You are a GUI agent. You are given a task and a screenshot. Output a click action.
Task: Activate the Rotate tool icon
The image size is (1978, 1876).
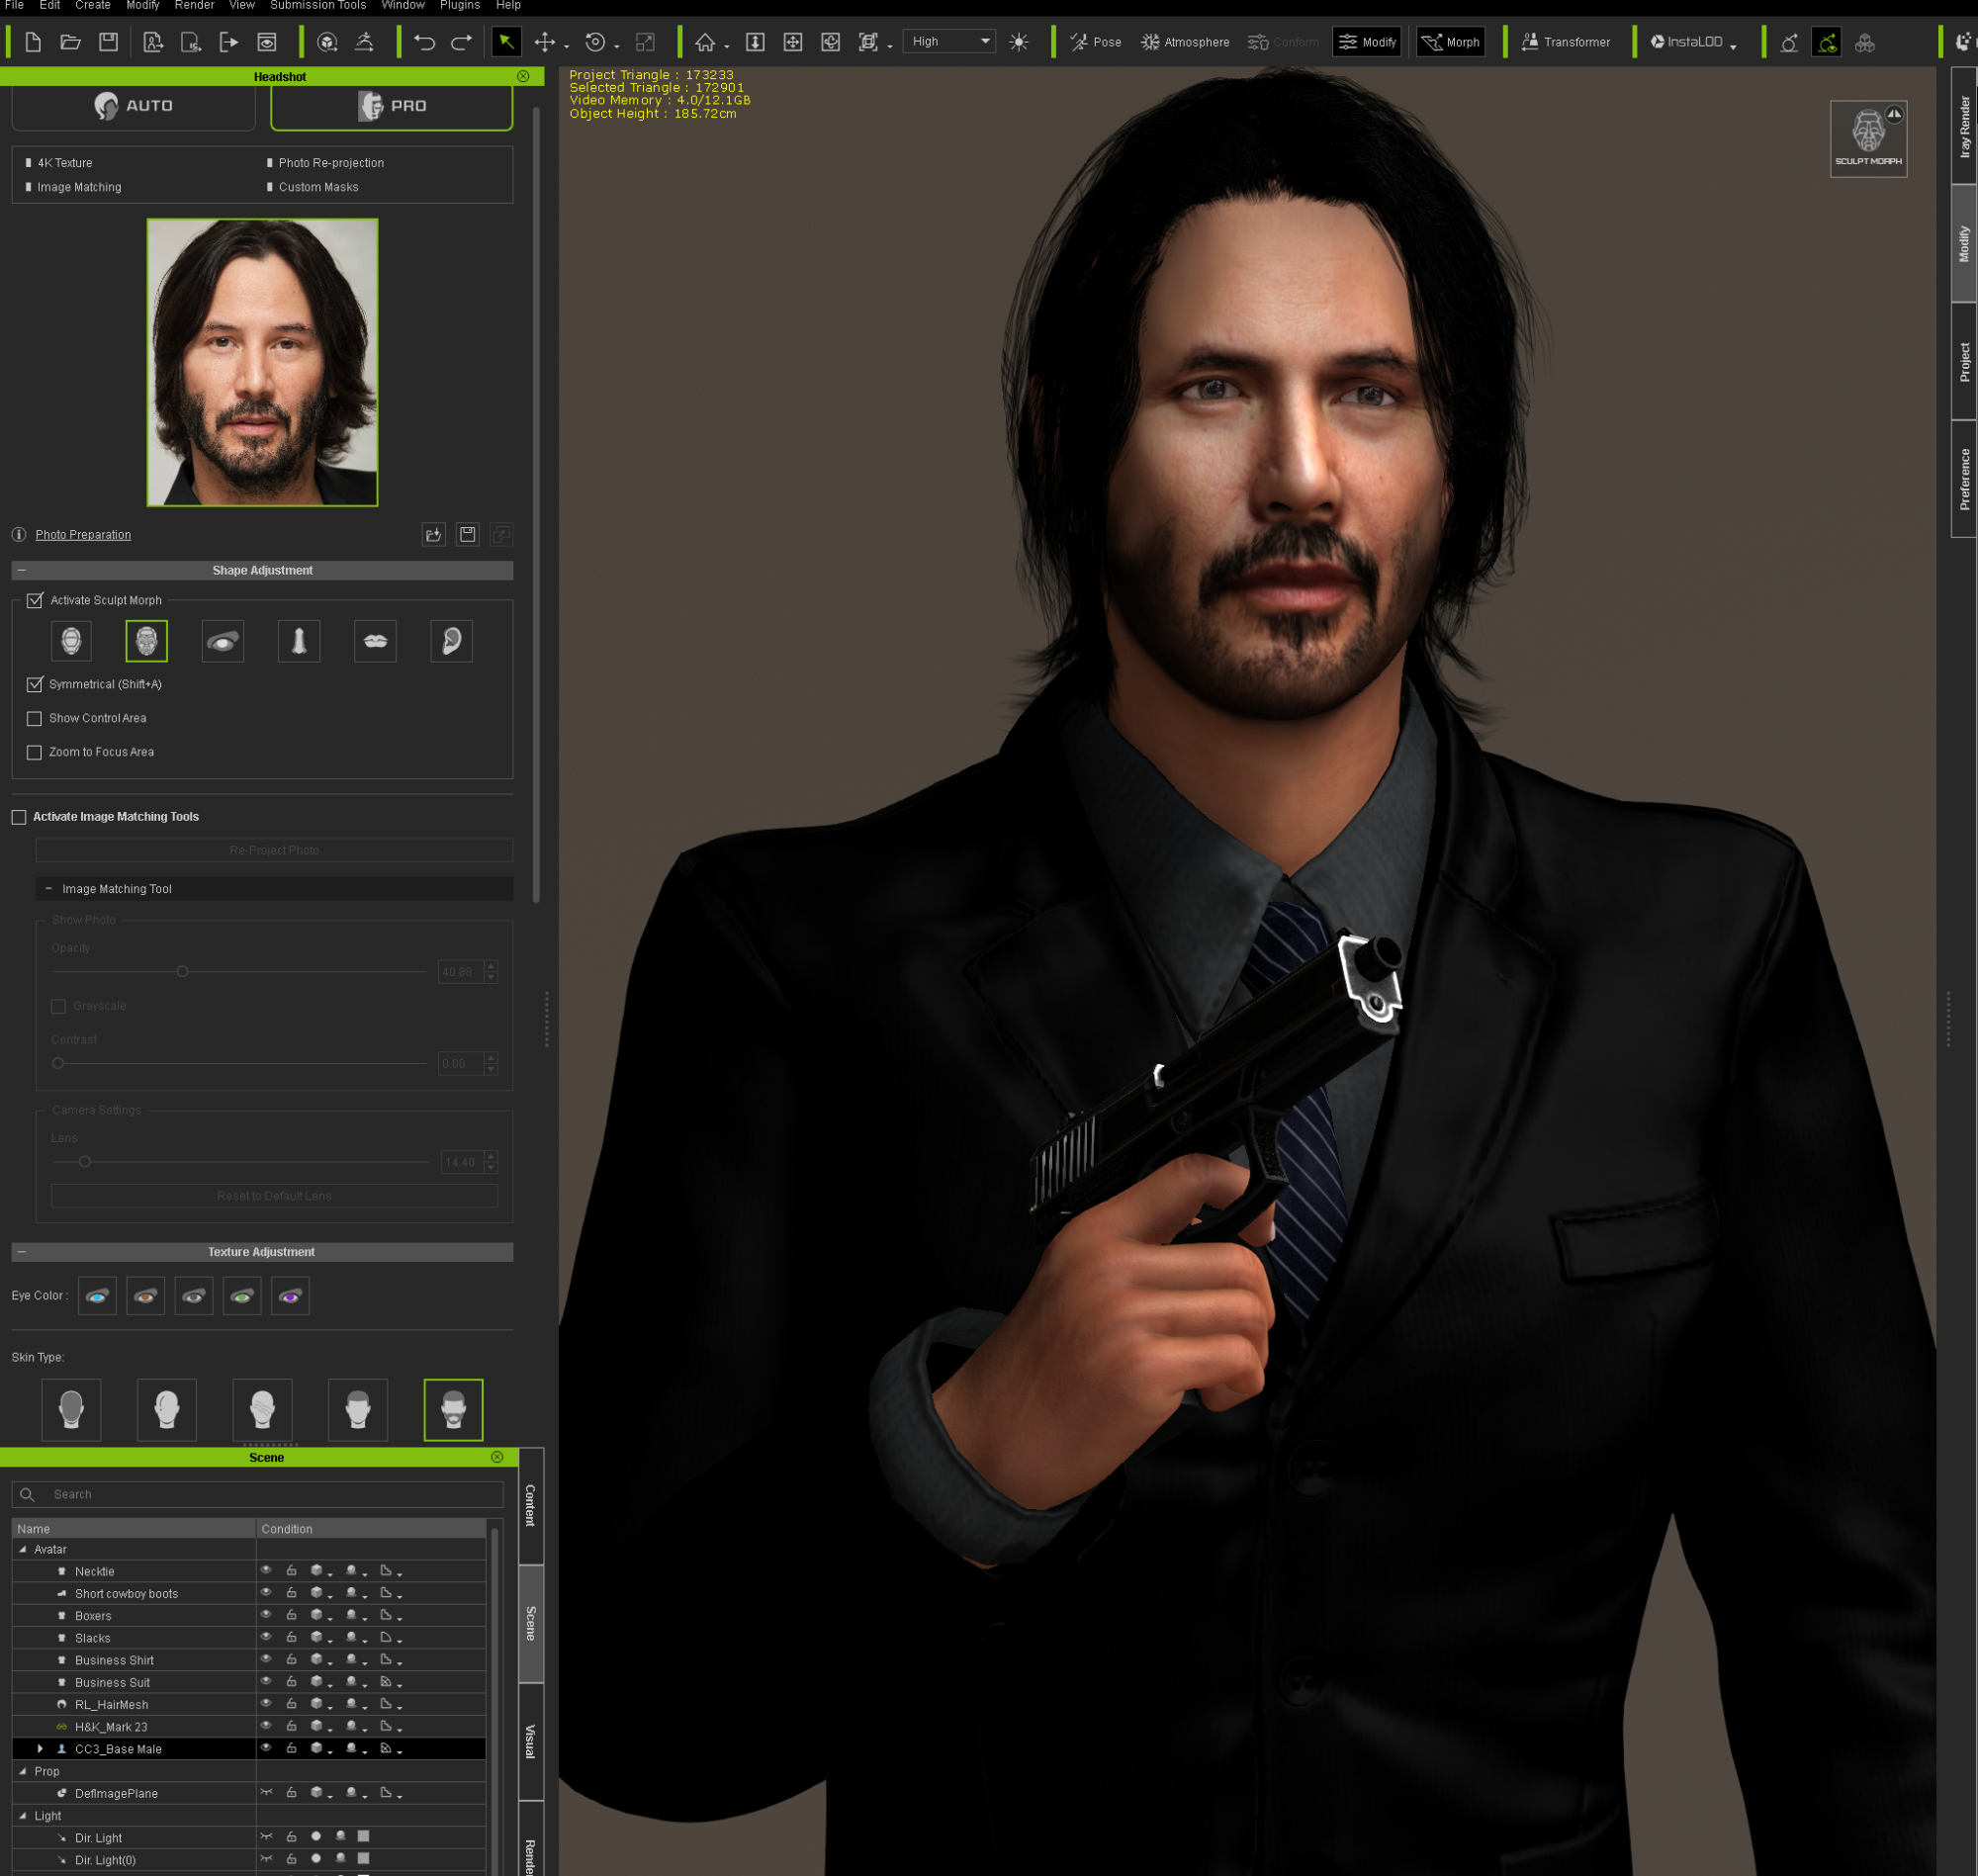click(x=595, y=42)
